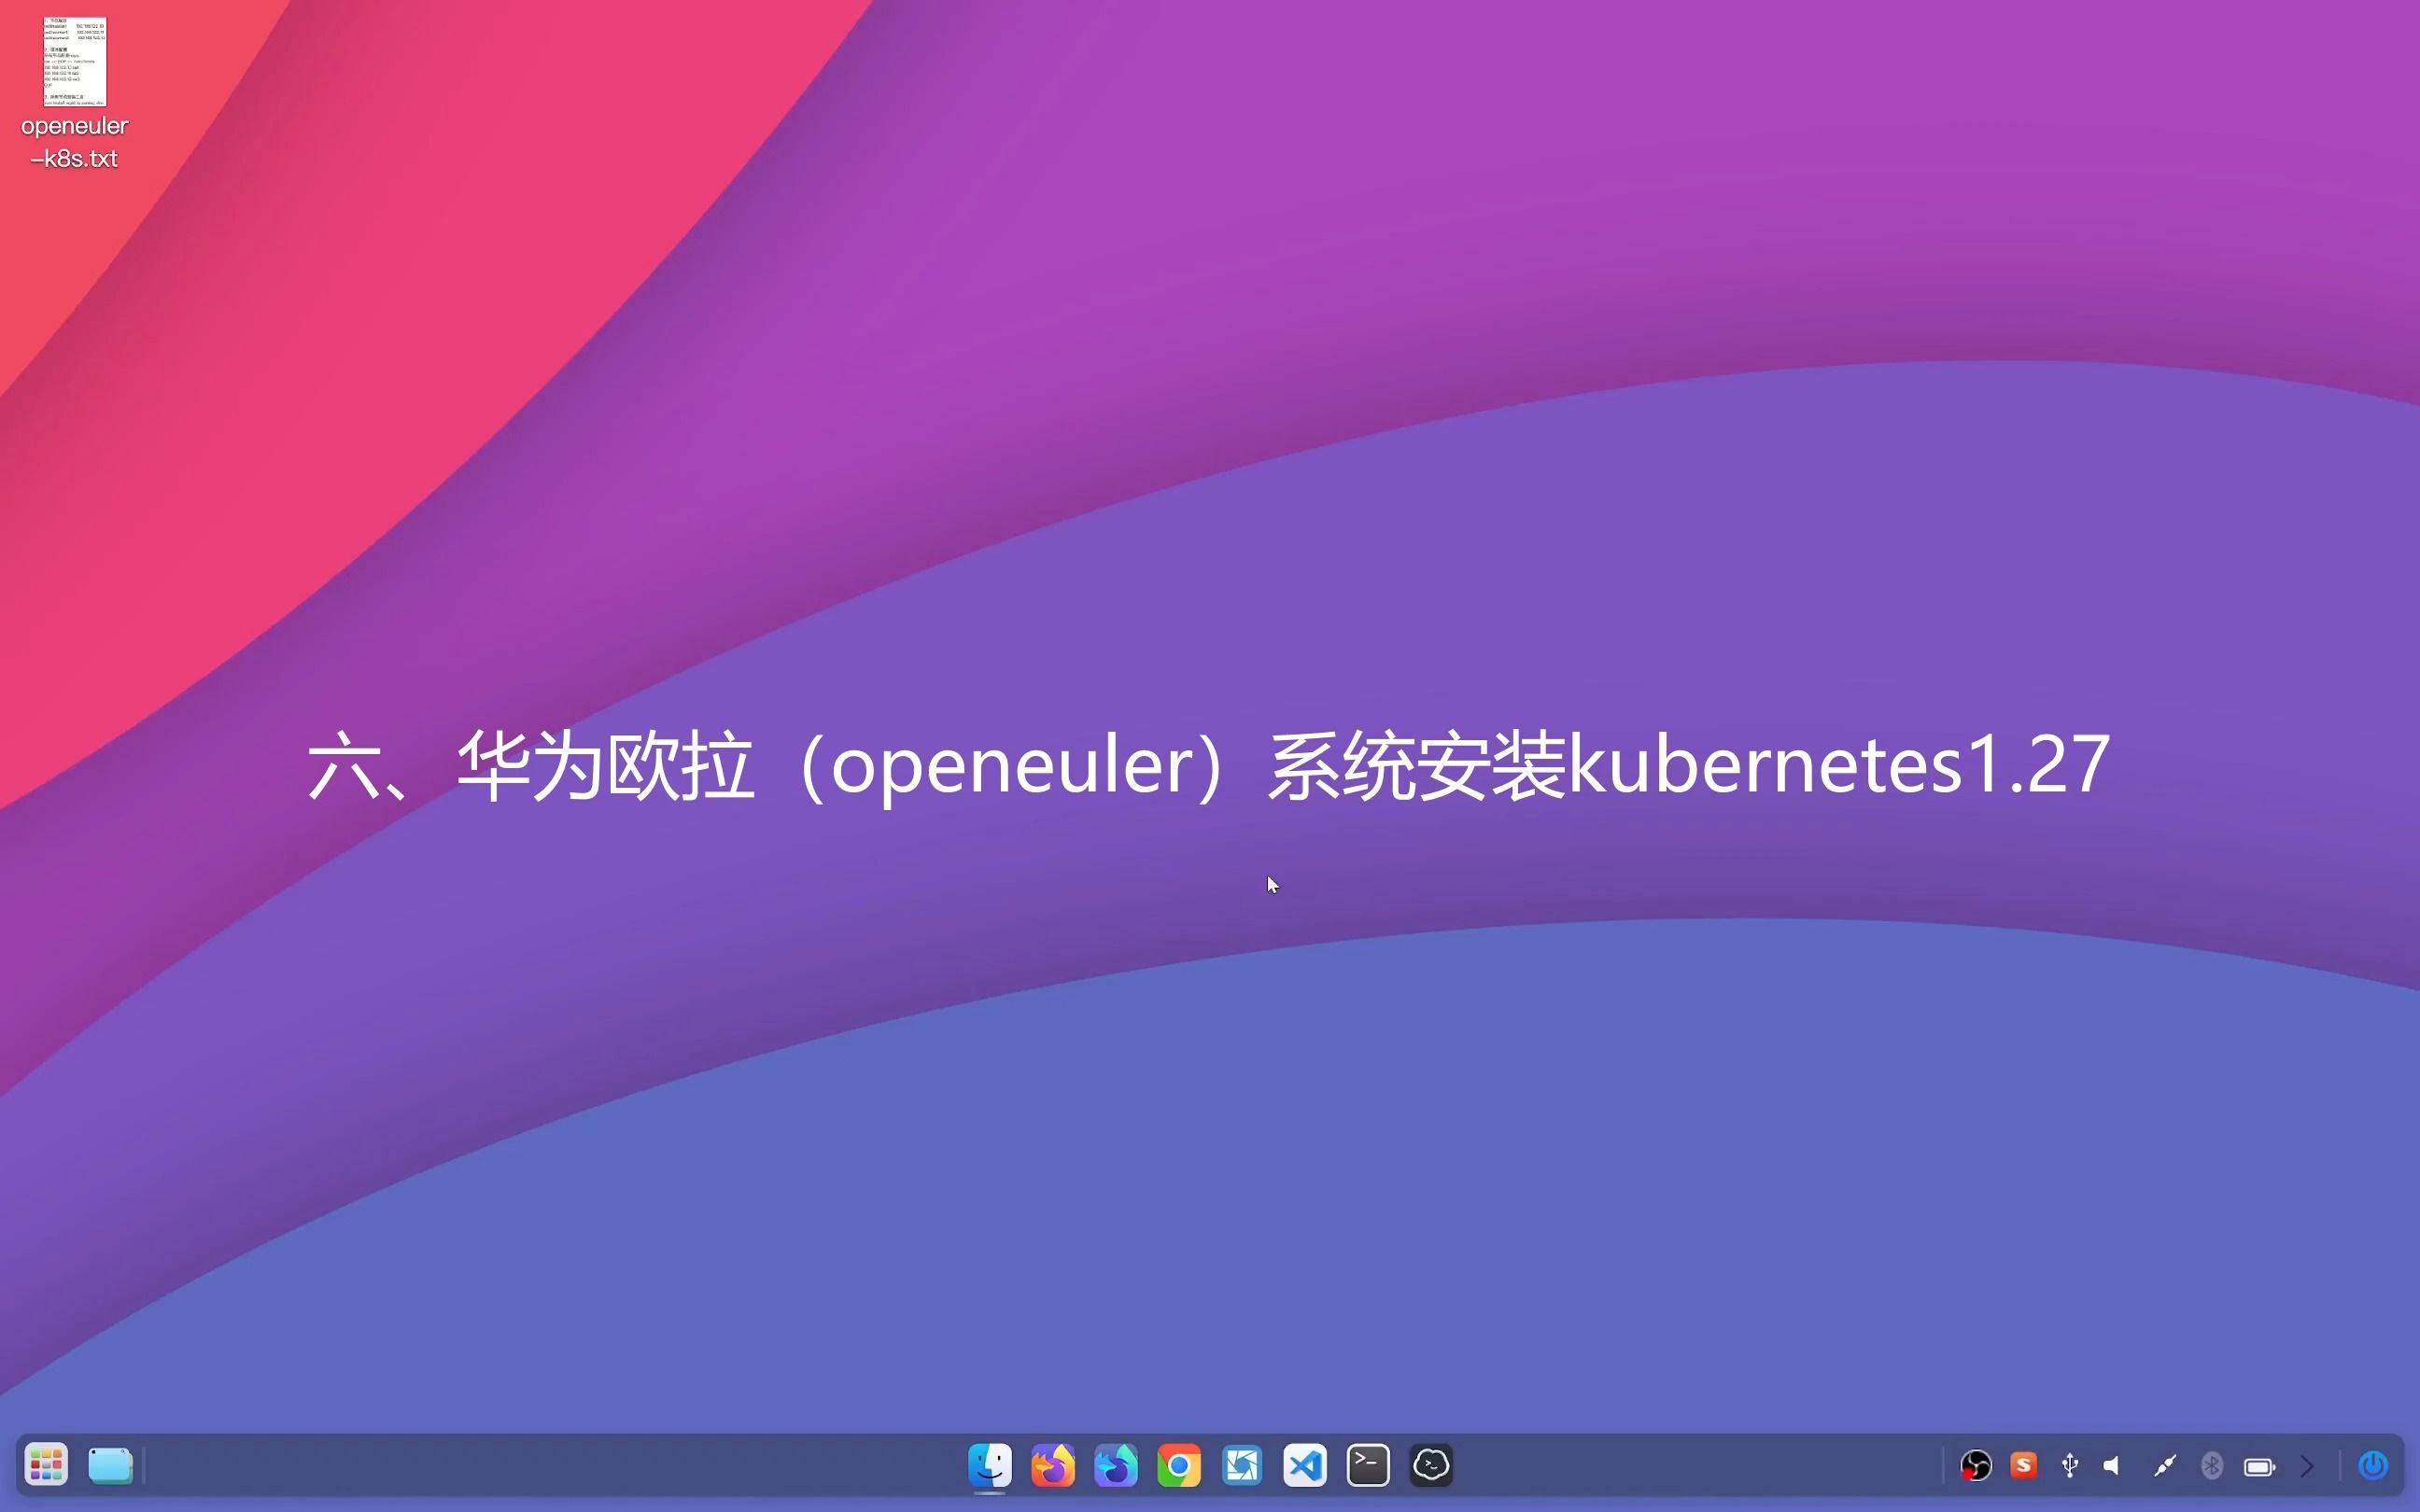
Task: Open the Terminal application
Action: pos(1366,1465)
